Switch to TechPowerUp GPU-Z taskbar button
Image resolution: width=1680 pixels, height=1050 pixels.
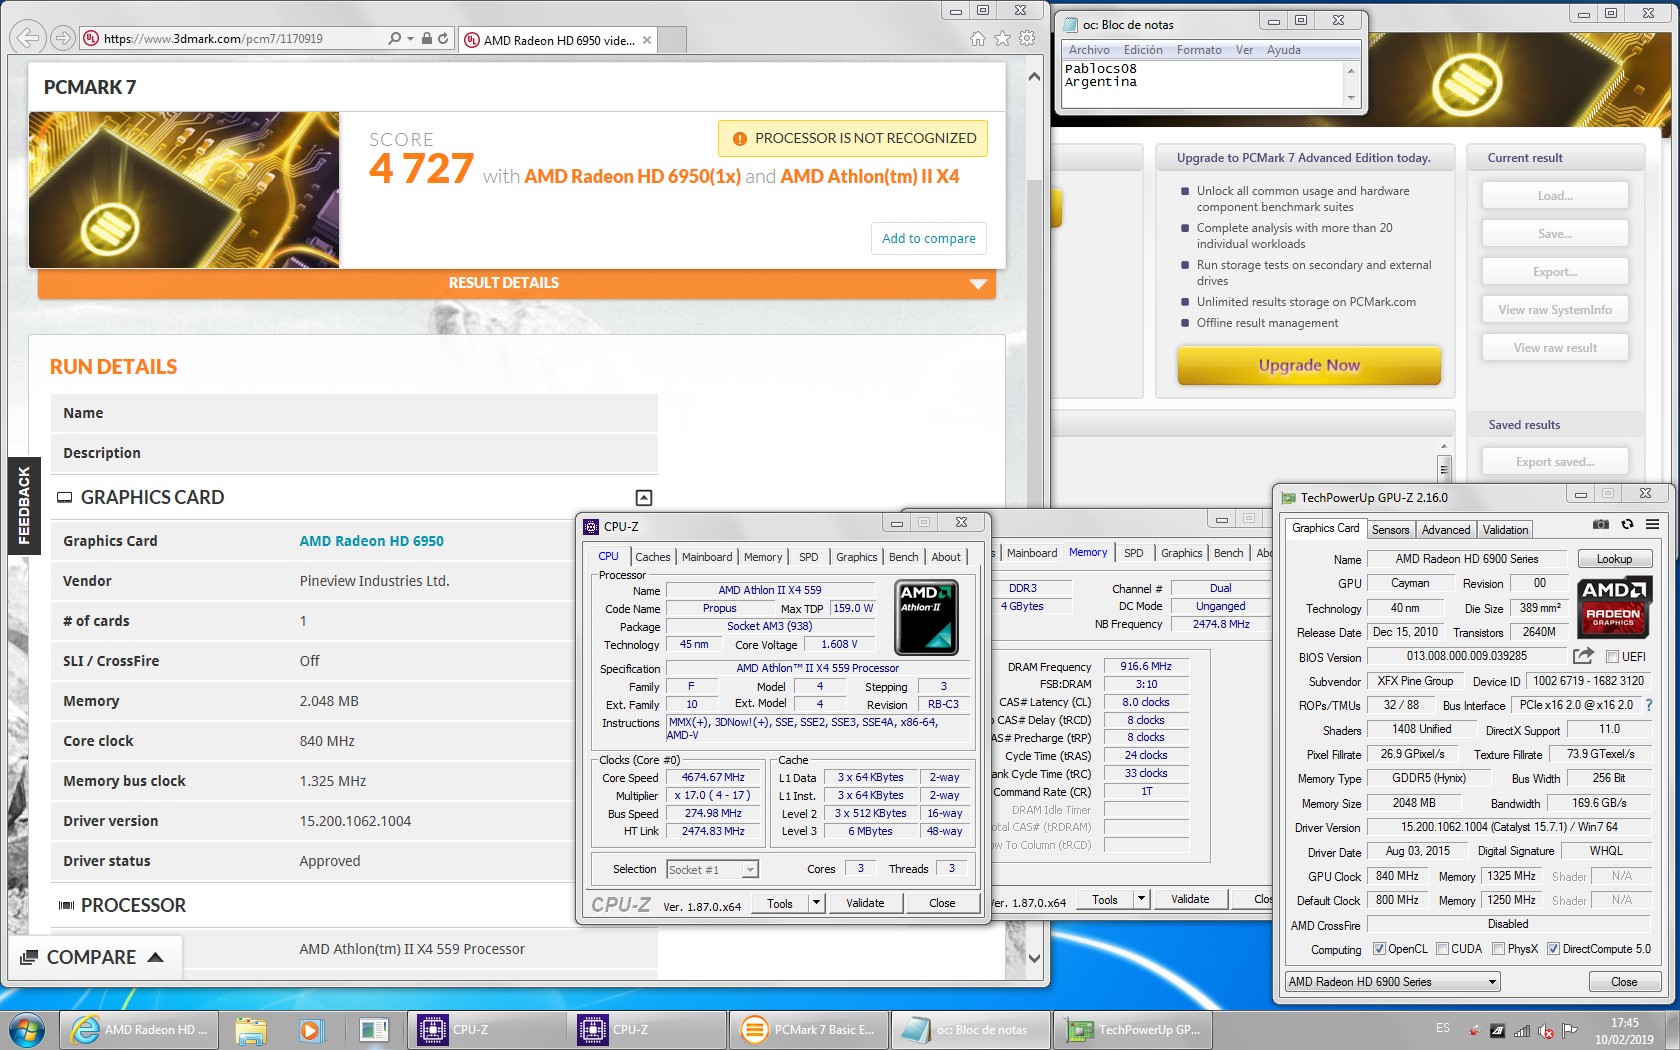tap(1134, 1029)
